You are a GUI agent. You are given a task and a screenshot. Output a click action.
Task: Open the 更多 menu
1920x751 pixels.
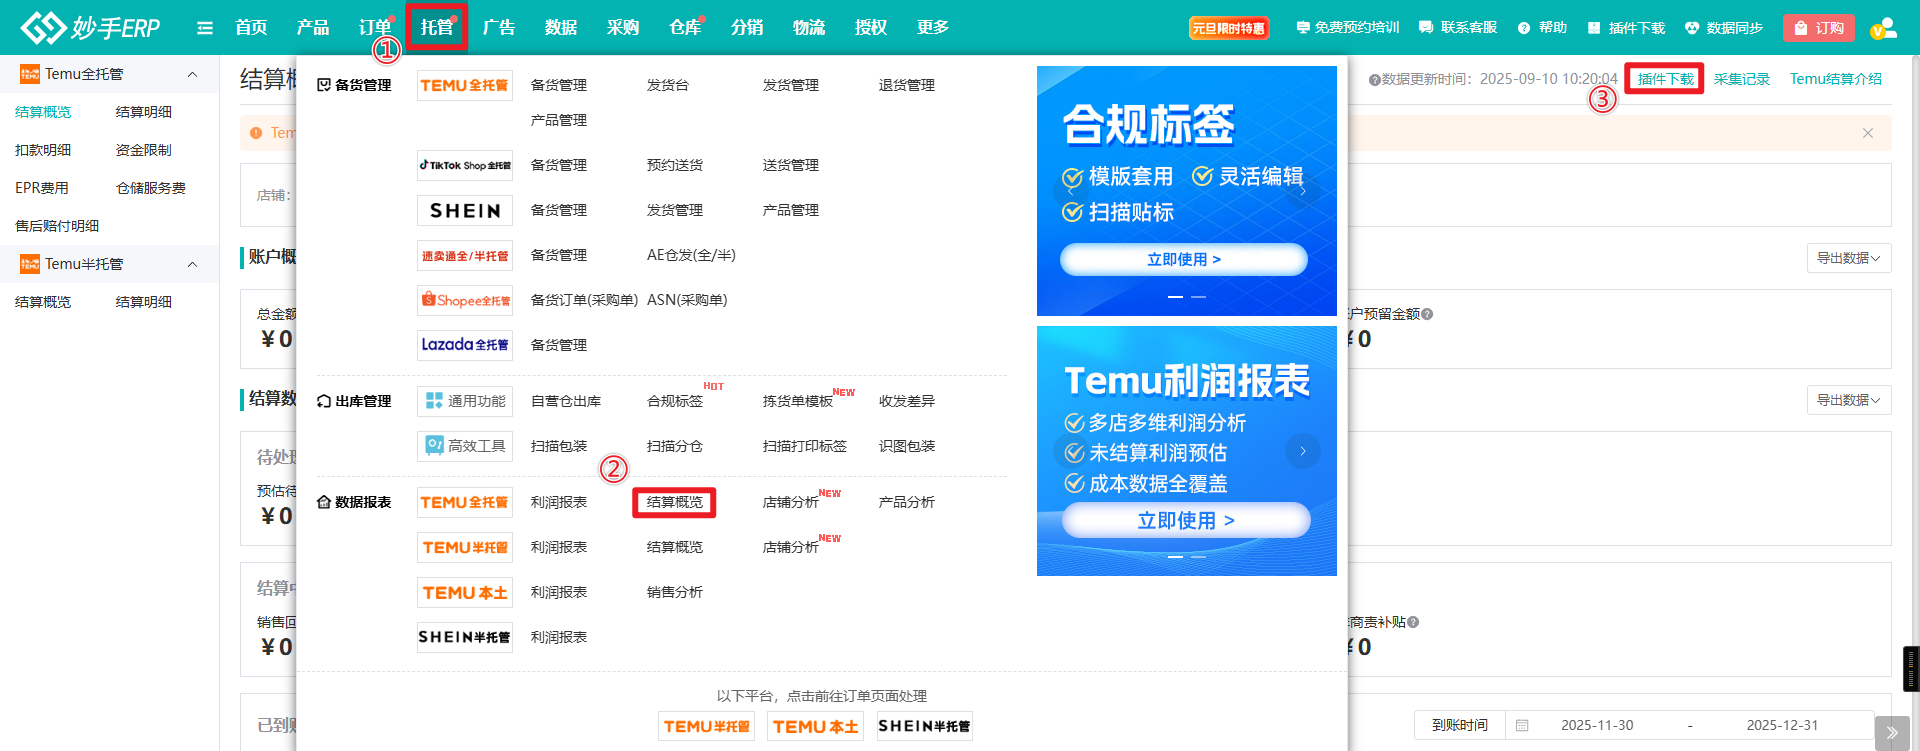coord(933,28)
